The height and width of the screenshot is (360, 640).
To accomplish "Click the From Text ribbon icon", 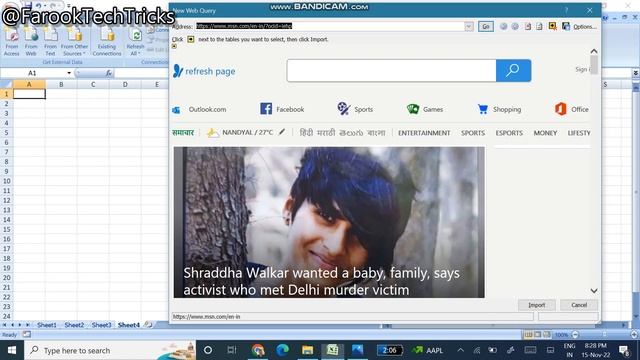I will pyautogui.click(x=50, y=42).
